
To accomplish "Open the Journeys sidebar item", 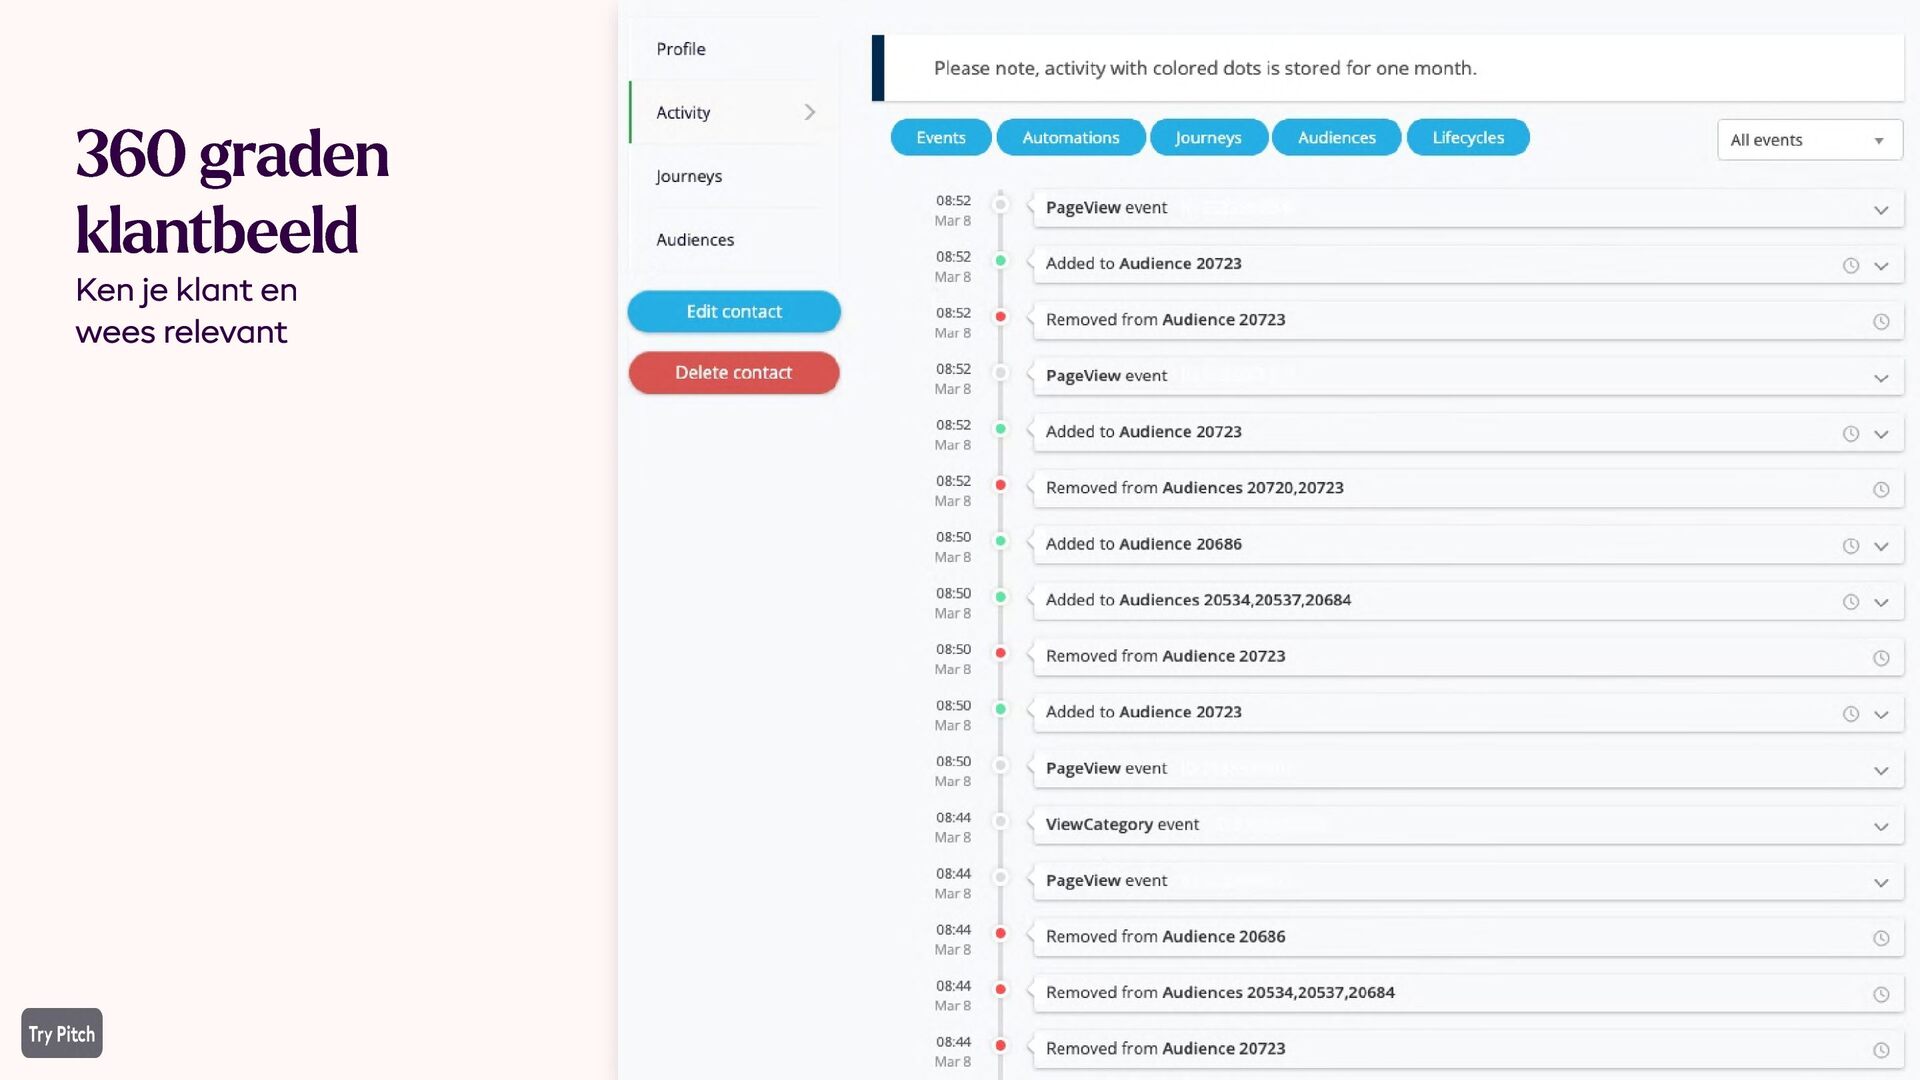I will (x=689, y=176).
